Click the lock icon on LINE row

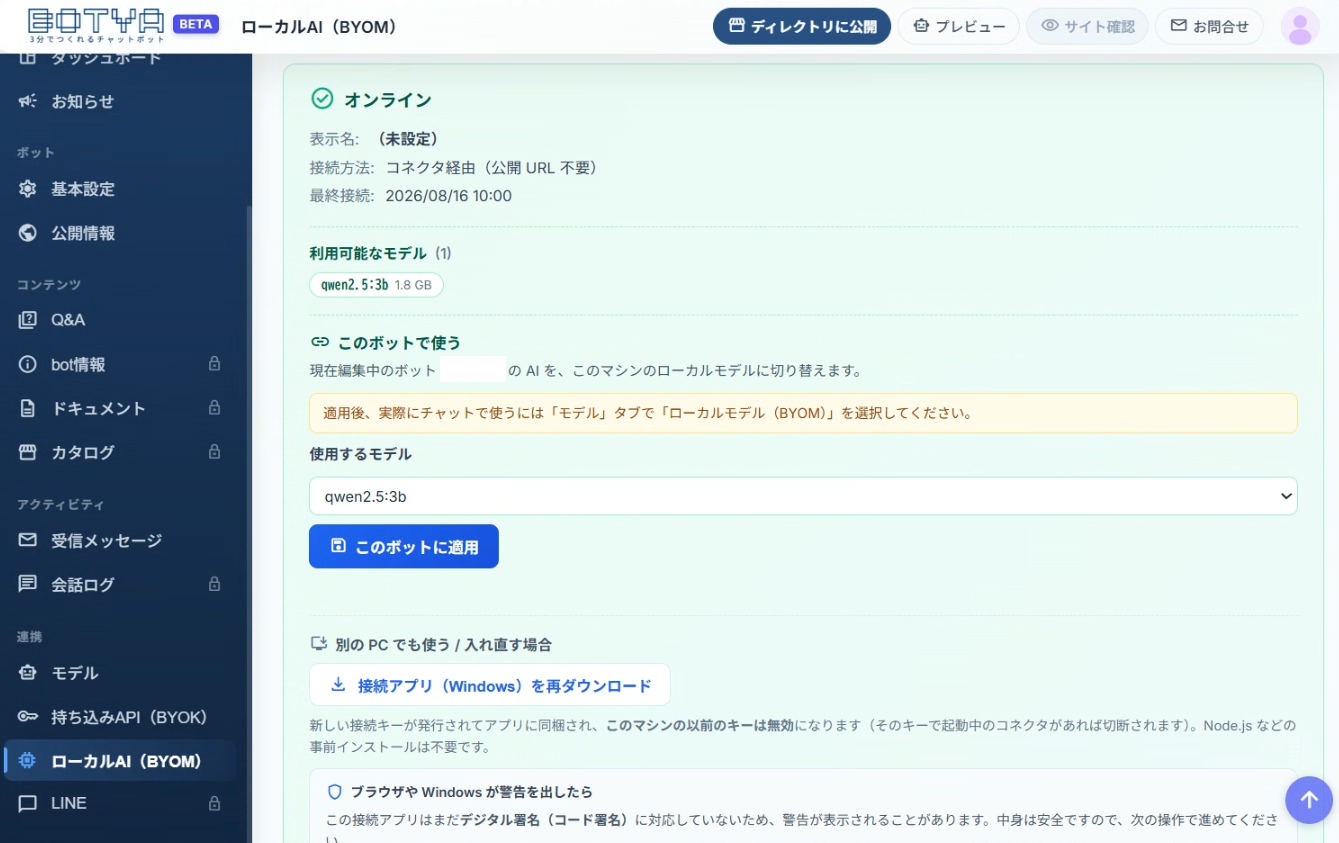tap(214, 803)
